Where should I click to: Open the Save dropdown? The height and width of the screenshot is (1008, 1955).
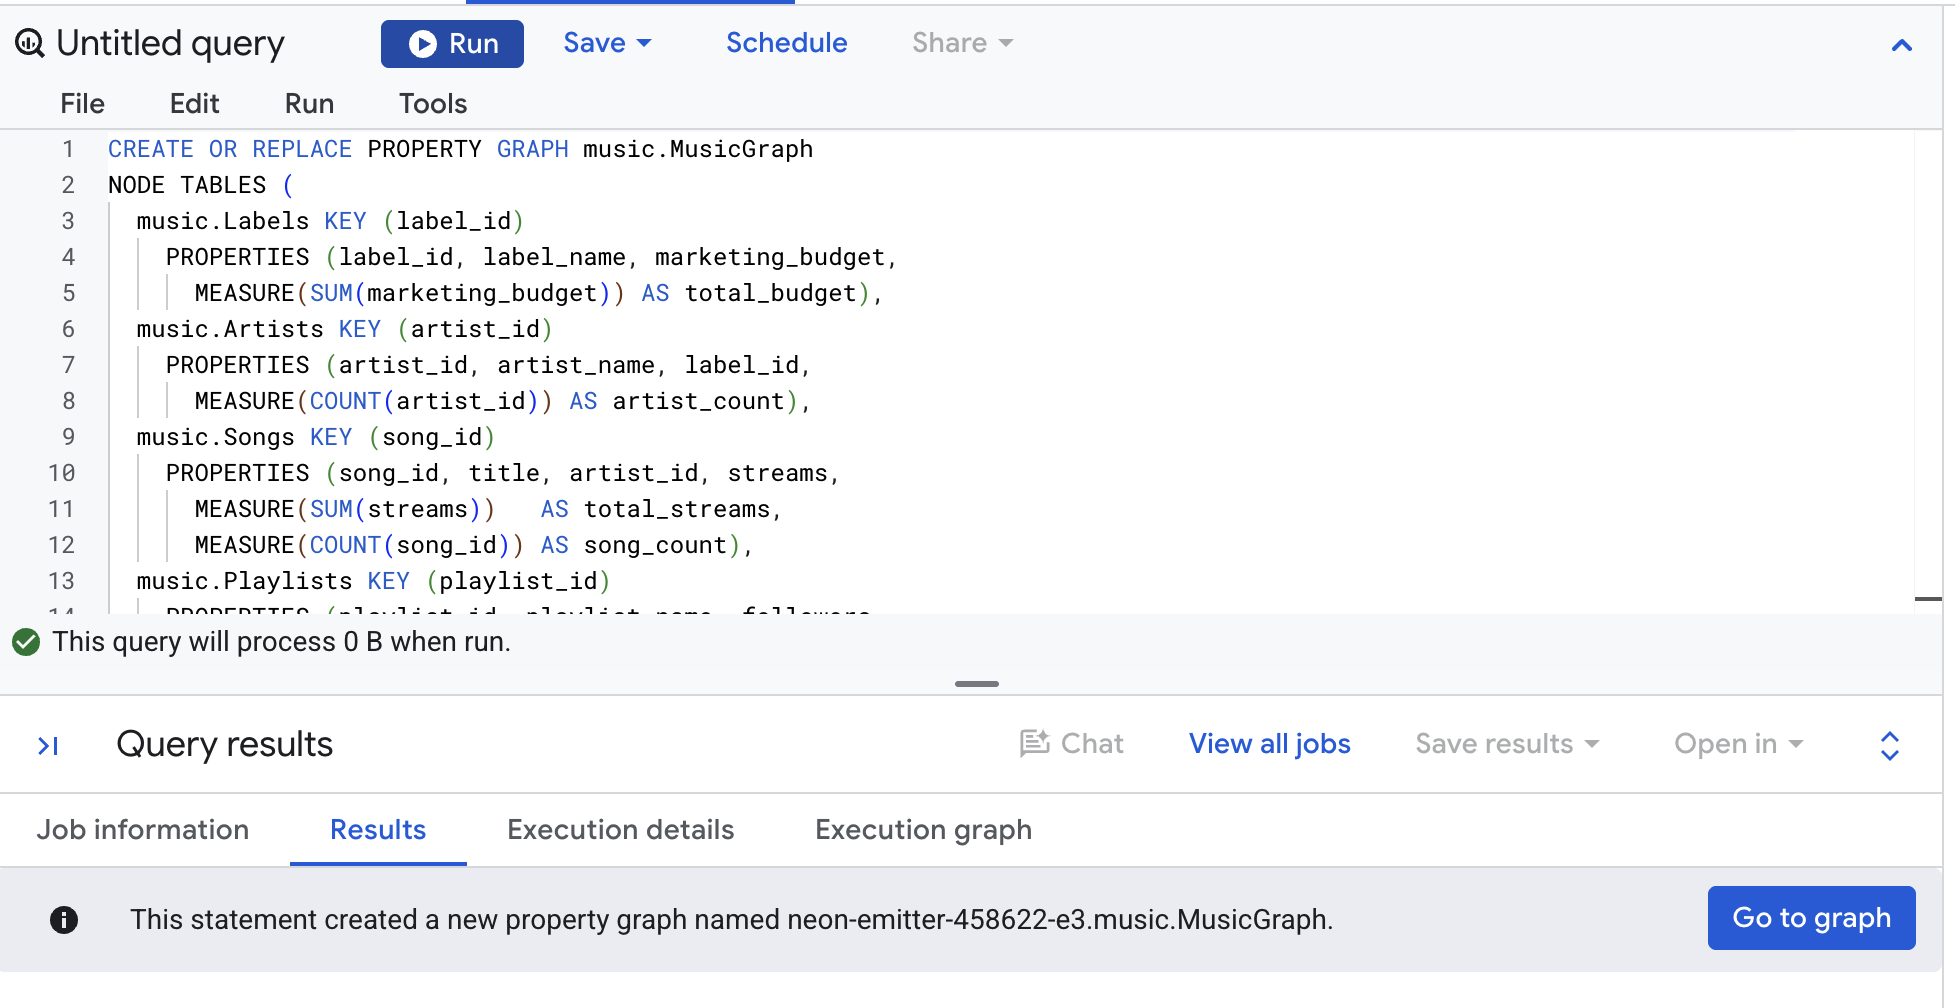pyautogui.click(x=607, y=43)
